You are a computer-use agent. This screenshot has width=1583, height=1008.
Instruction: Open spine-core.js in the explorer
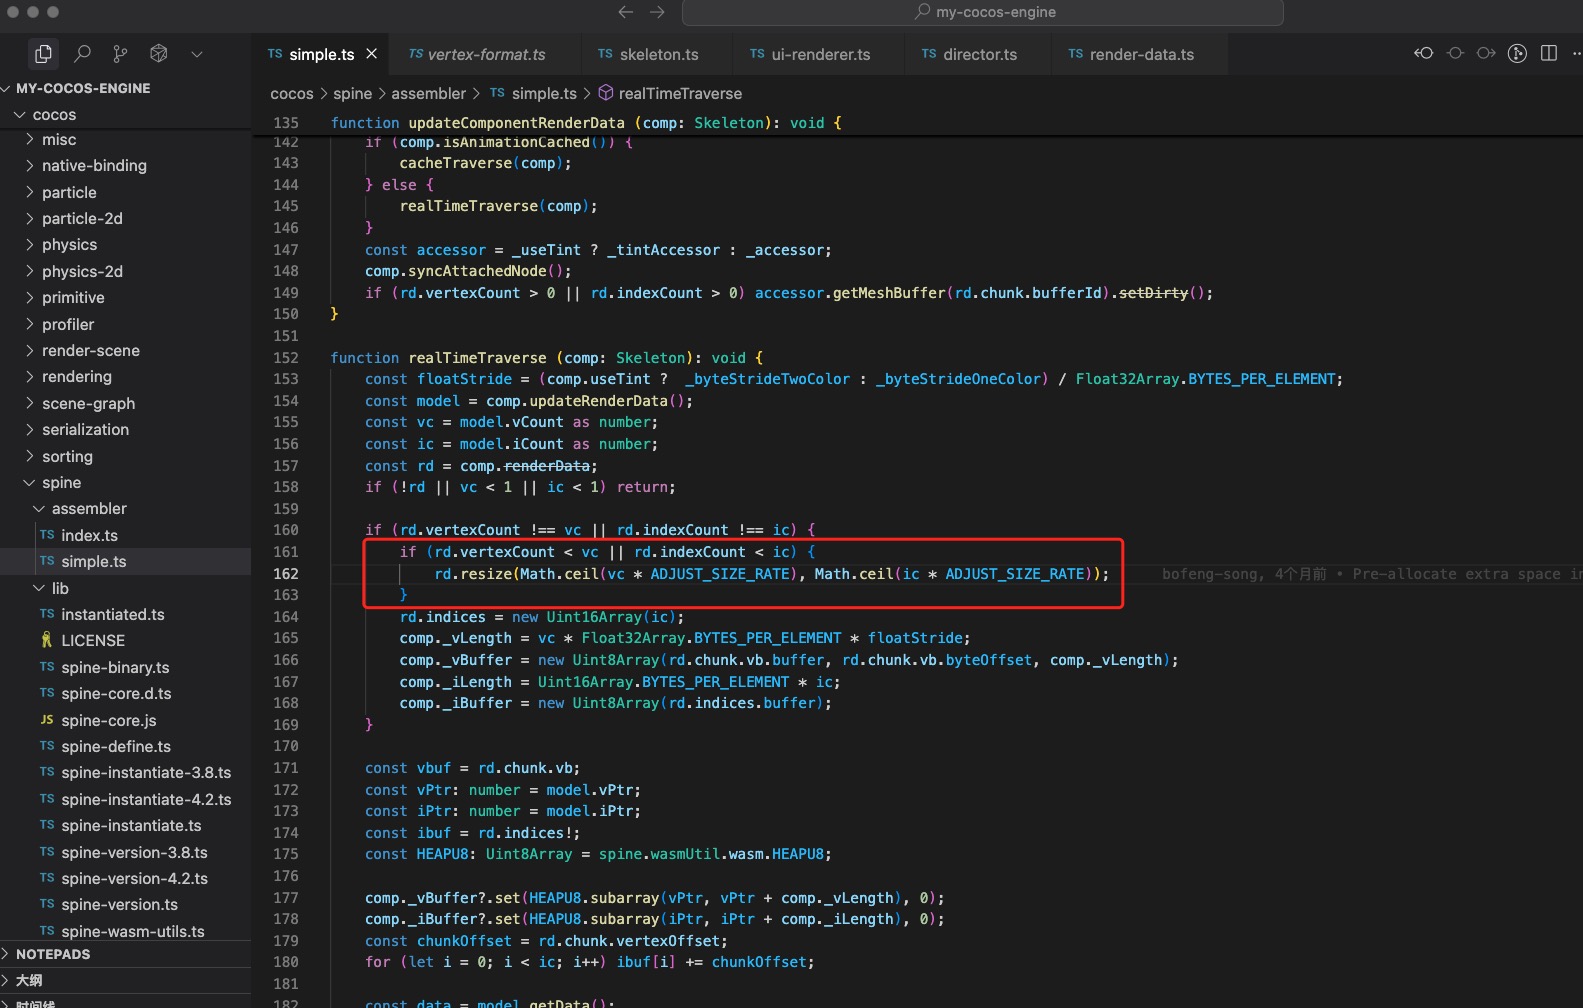(108, 721)
